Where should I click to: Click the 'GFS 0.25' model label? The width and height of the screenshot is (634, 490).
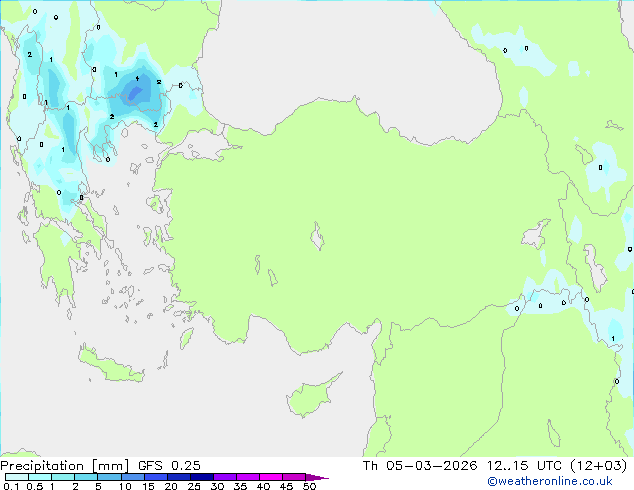tap(169, 466)
